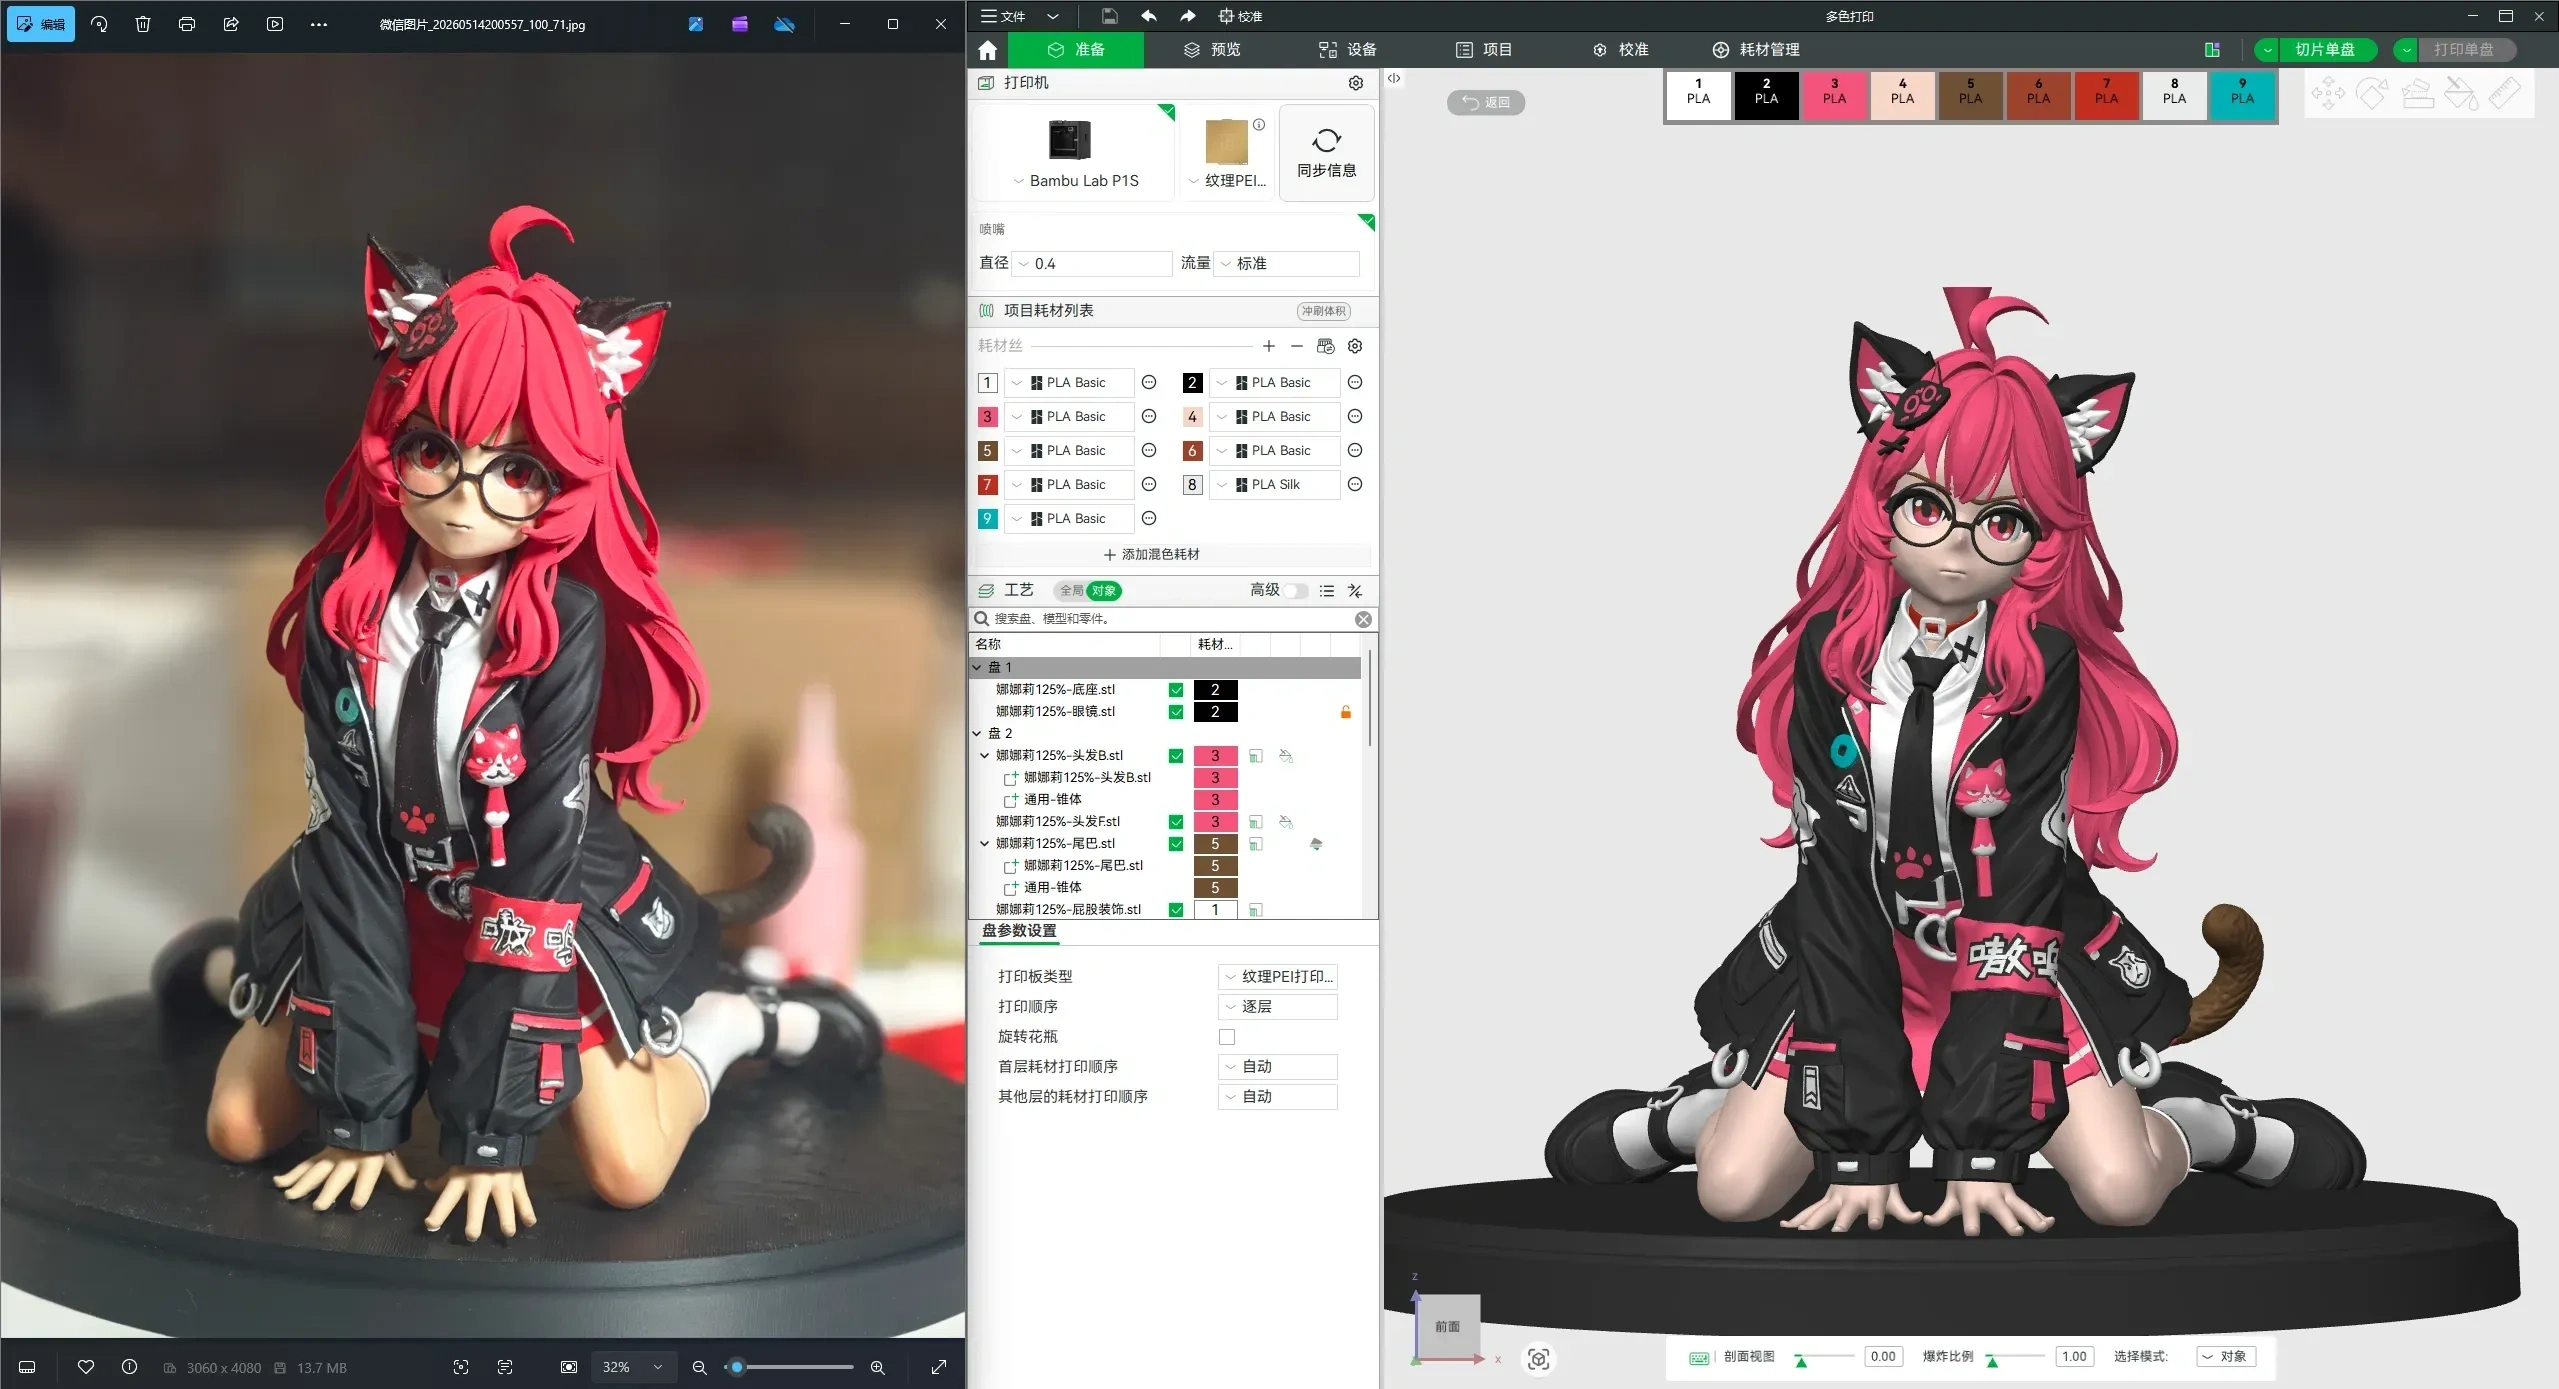This screenshot has height=1389, width=2559.
Task: Add a filament with the plus icon
Action: (1269, 346)
